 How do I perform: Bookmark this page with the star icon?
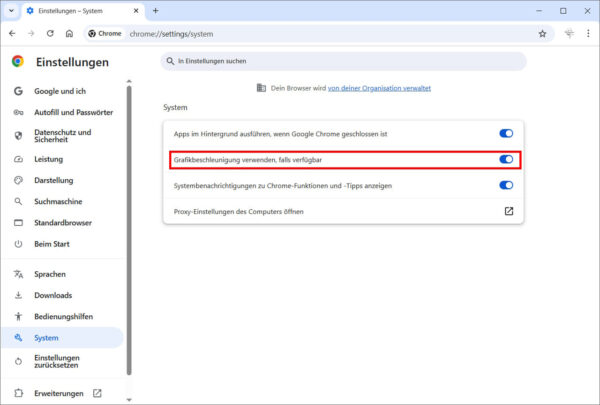click(542, 34)
